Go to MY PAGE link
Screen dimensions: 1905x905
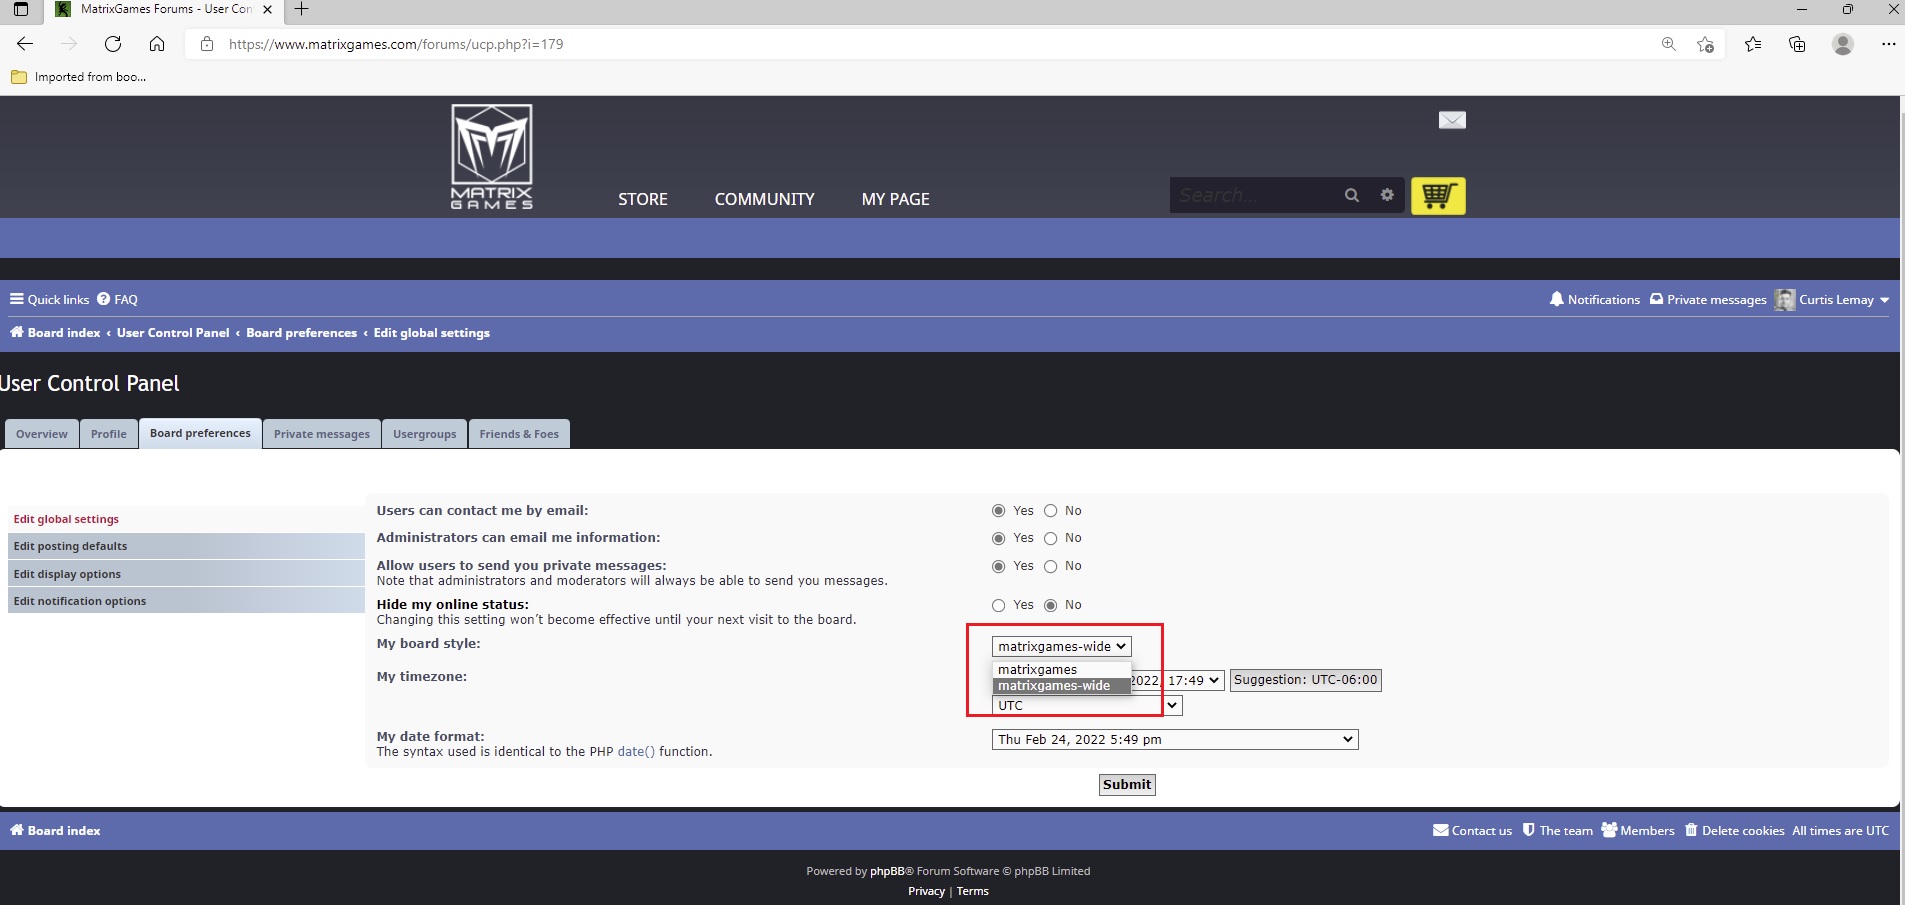[896, 199]
